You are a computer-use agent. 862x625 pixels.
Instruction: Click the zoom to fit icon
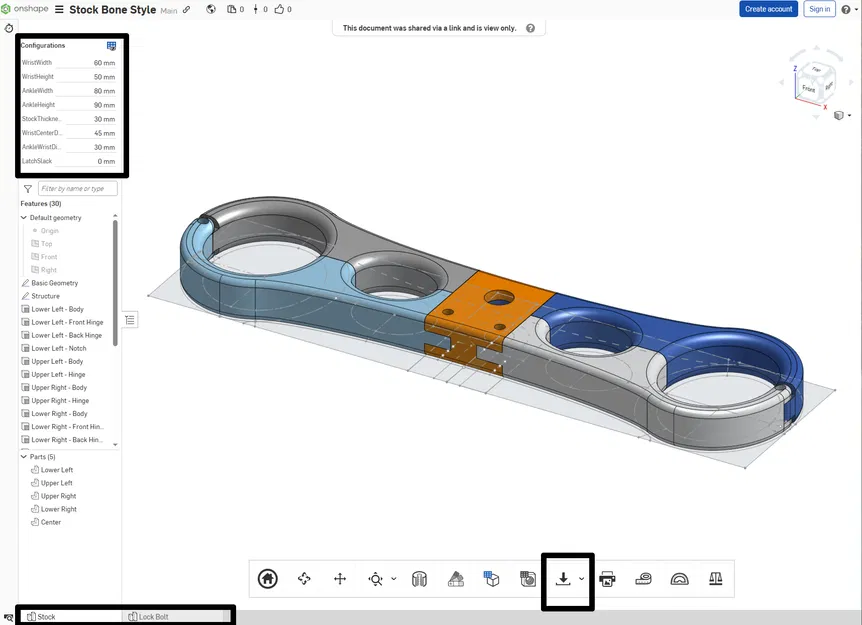375,579
